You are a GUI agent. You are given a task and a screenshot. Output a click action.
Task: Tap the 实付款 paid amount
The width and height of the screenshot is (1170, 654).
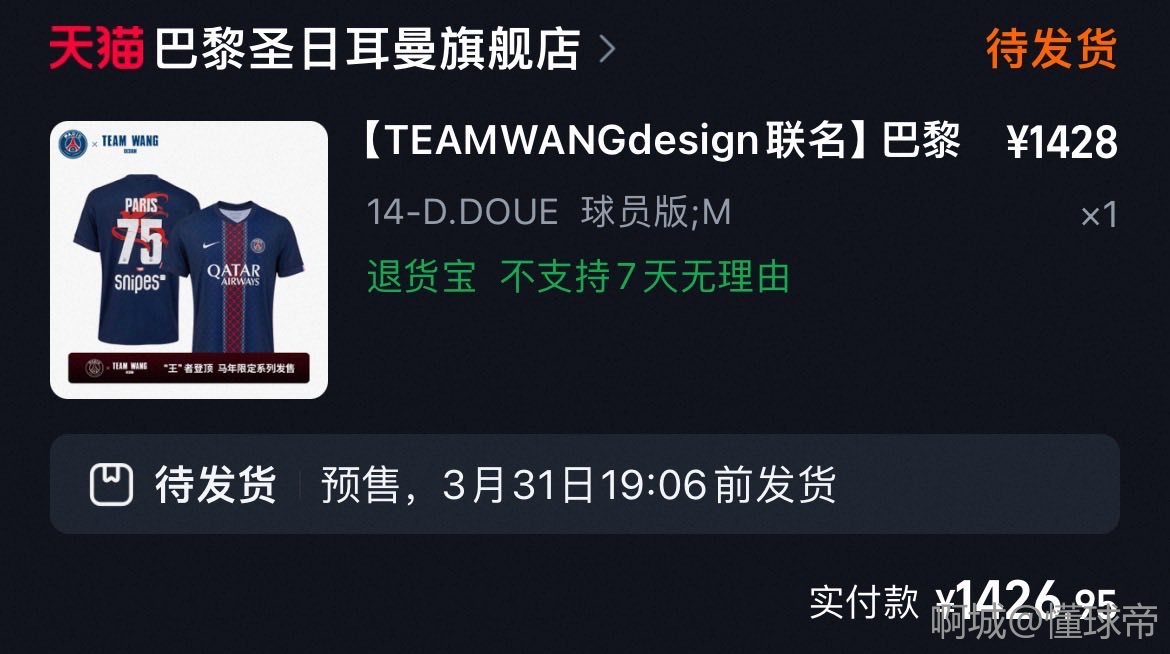[963, 602]
